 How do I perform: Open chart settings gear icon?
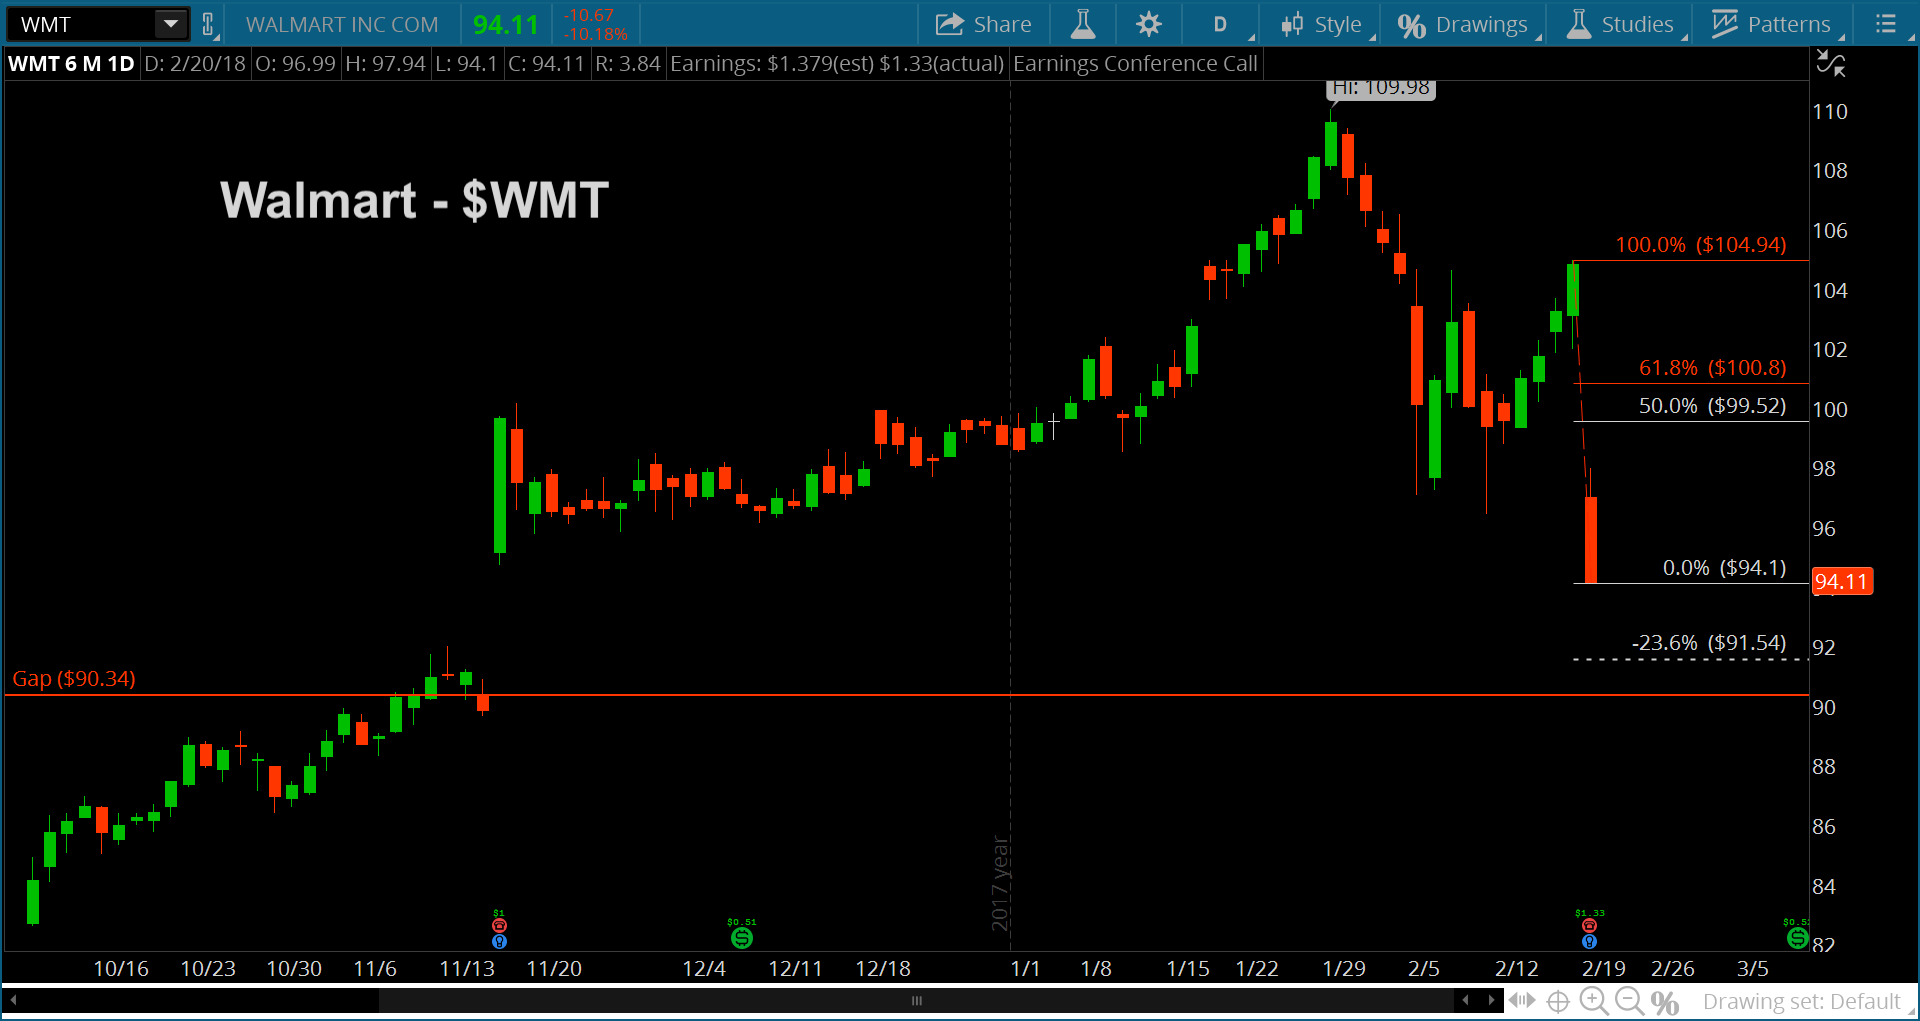1149,24
